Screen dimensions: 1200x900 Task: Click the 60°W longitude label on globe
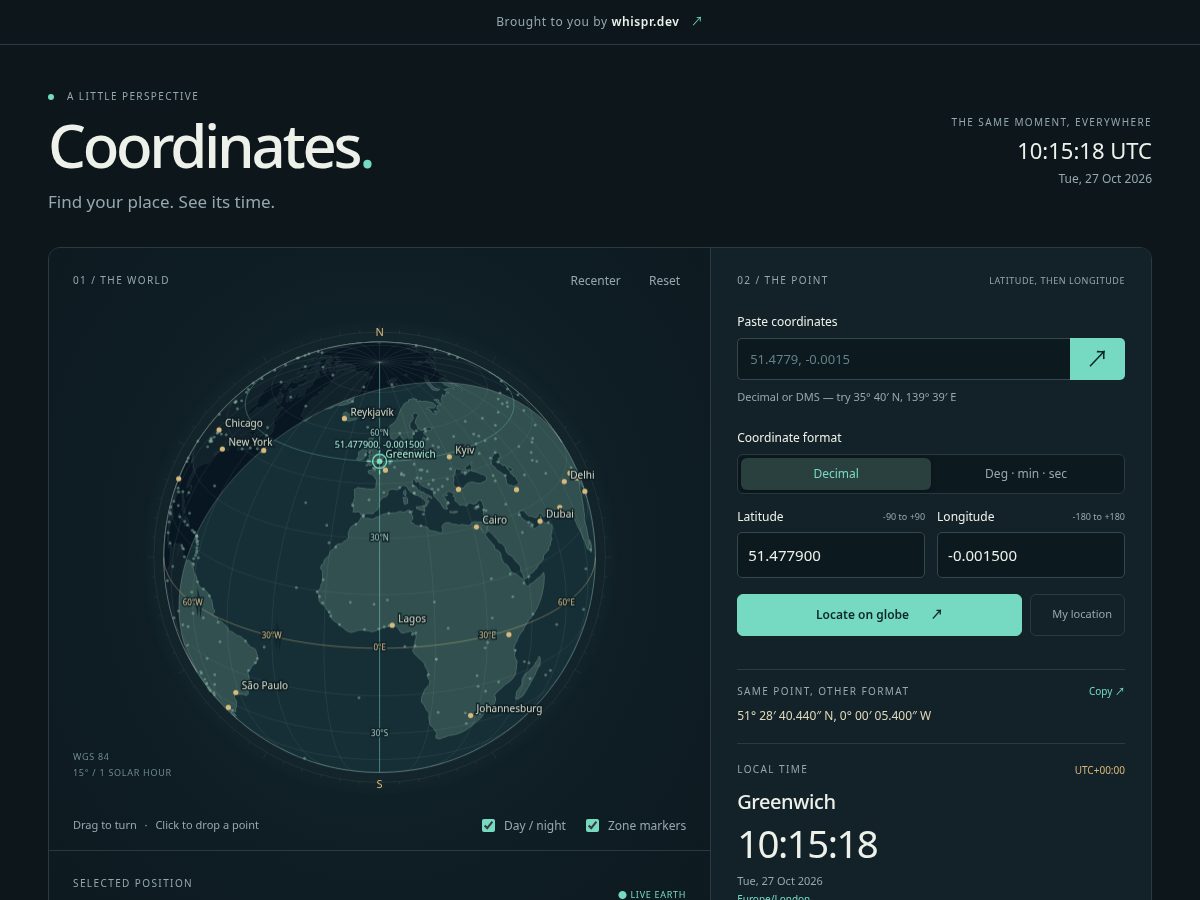coord(193,602)
